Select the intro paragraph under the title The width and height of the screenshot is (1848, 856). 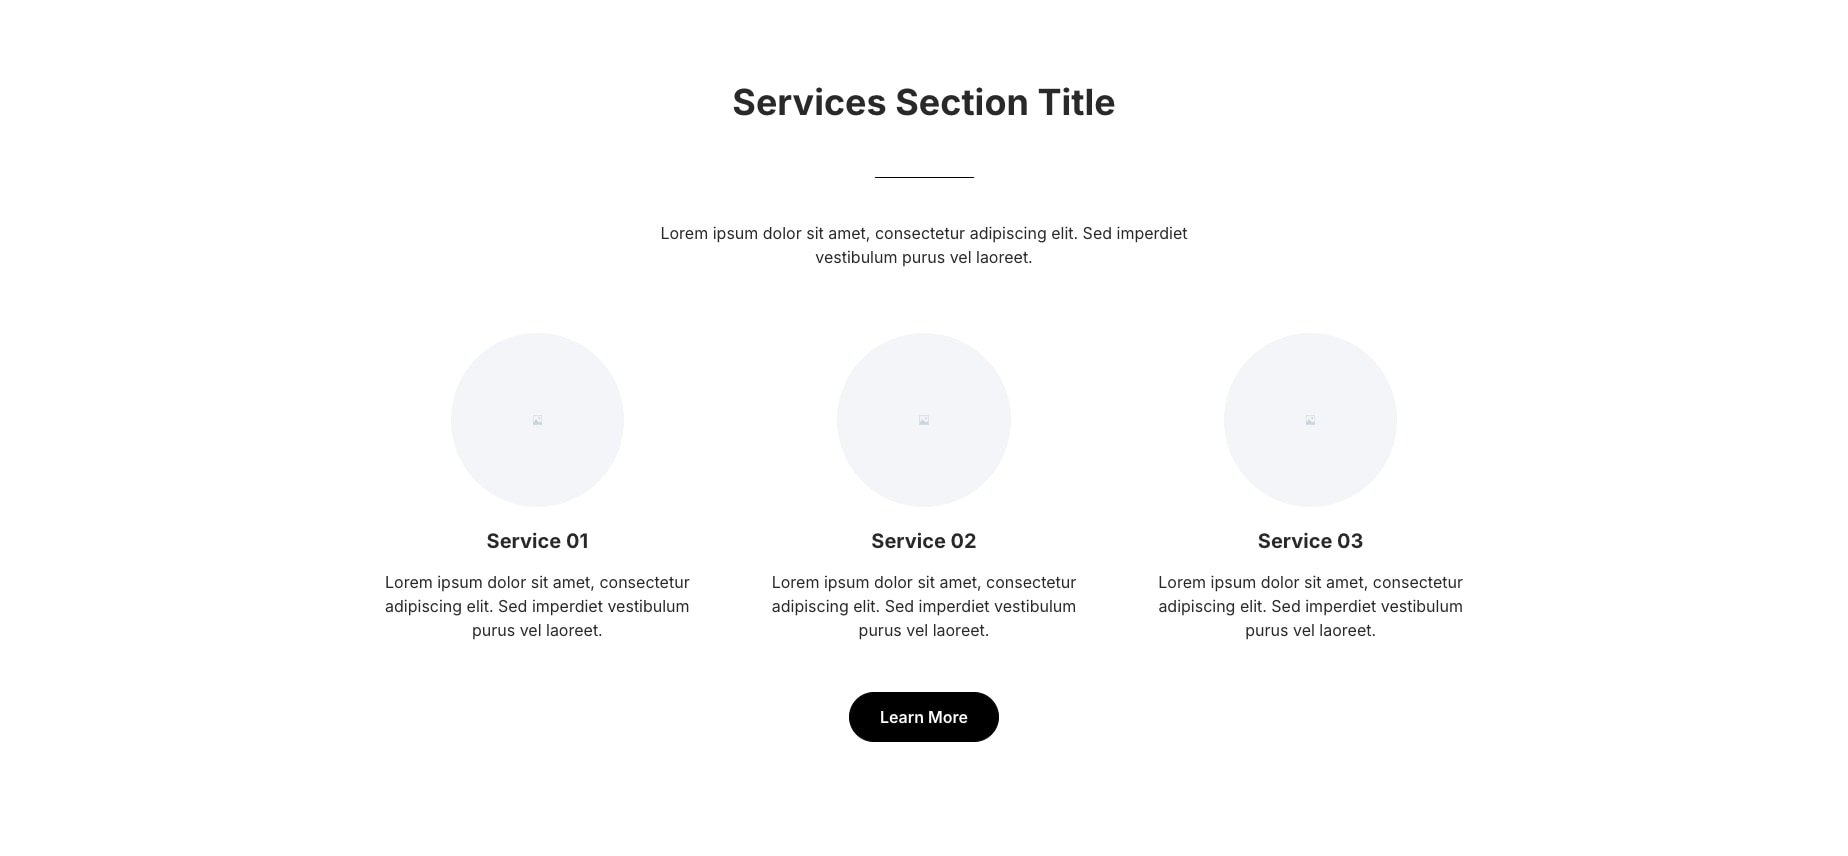click(x=923, y=245)
